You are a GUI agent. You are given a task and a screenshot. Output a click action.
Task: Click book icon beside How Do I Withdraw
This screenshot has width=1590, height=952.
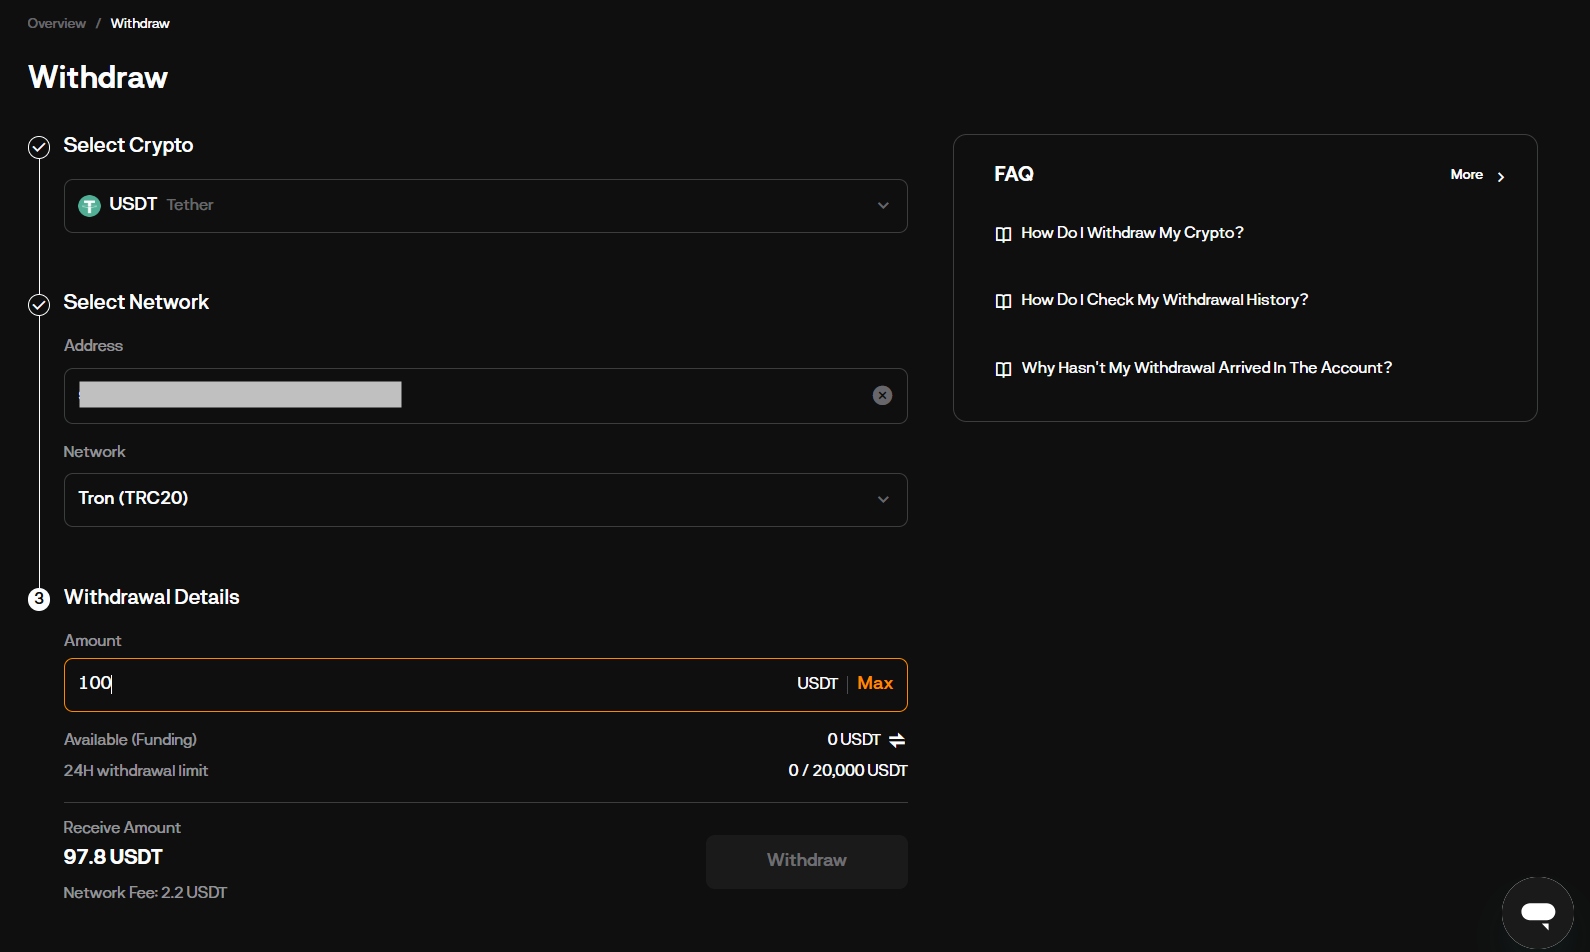tap(1003, 234)
